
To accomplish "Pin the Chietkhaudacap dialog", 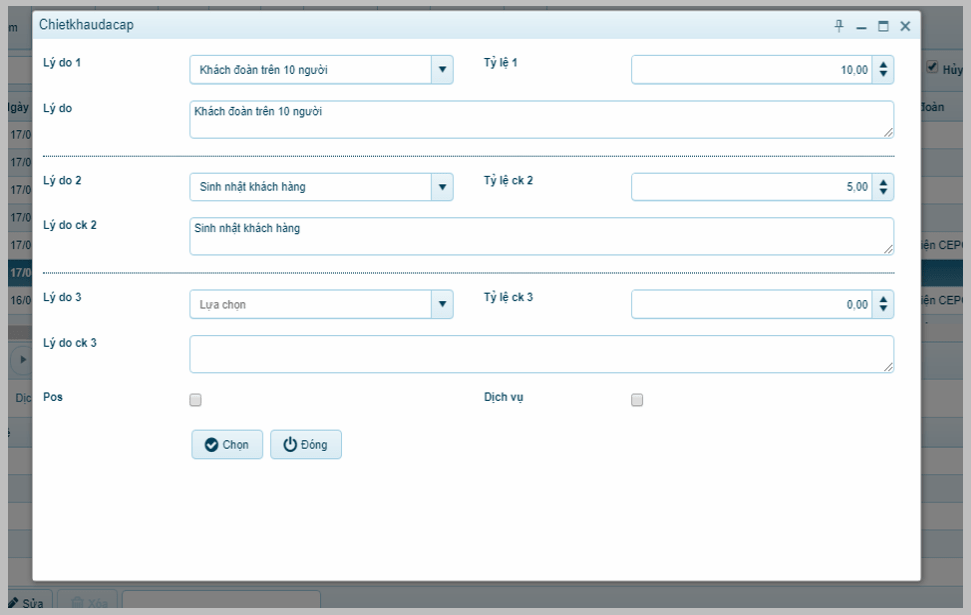I will tap(839, 26).
